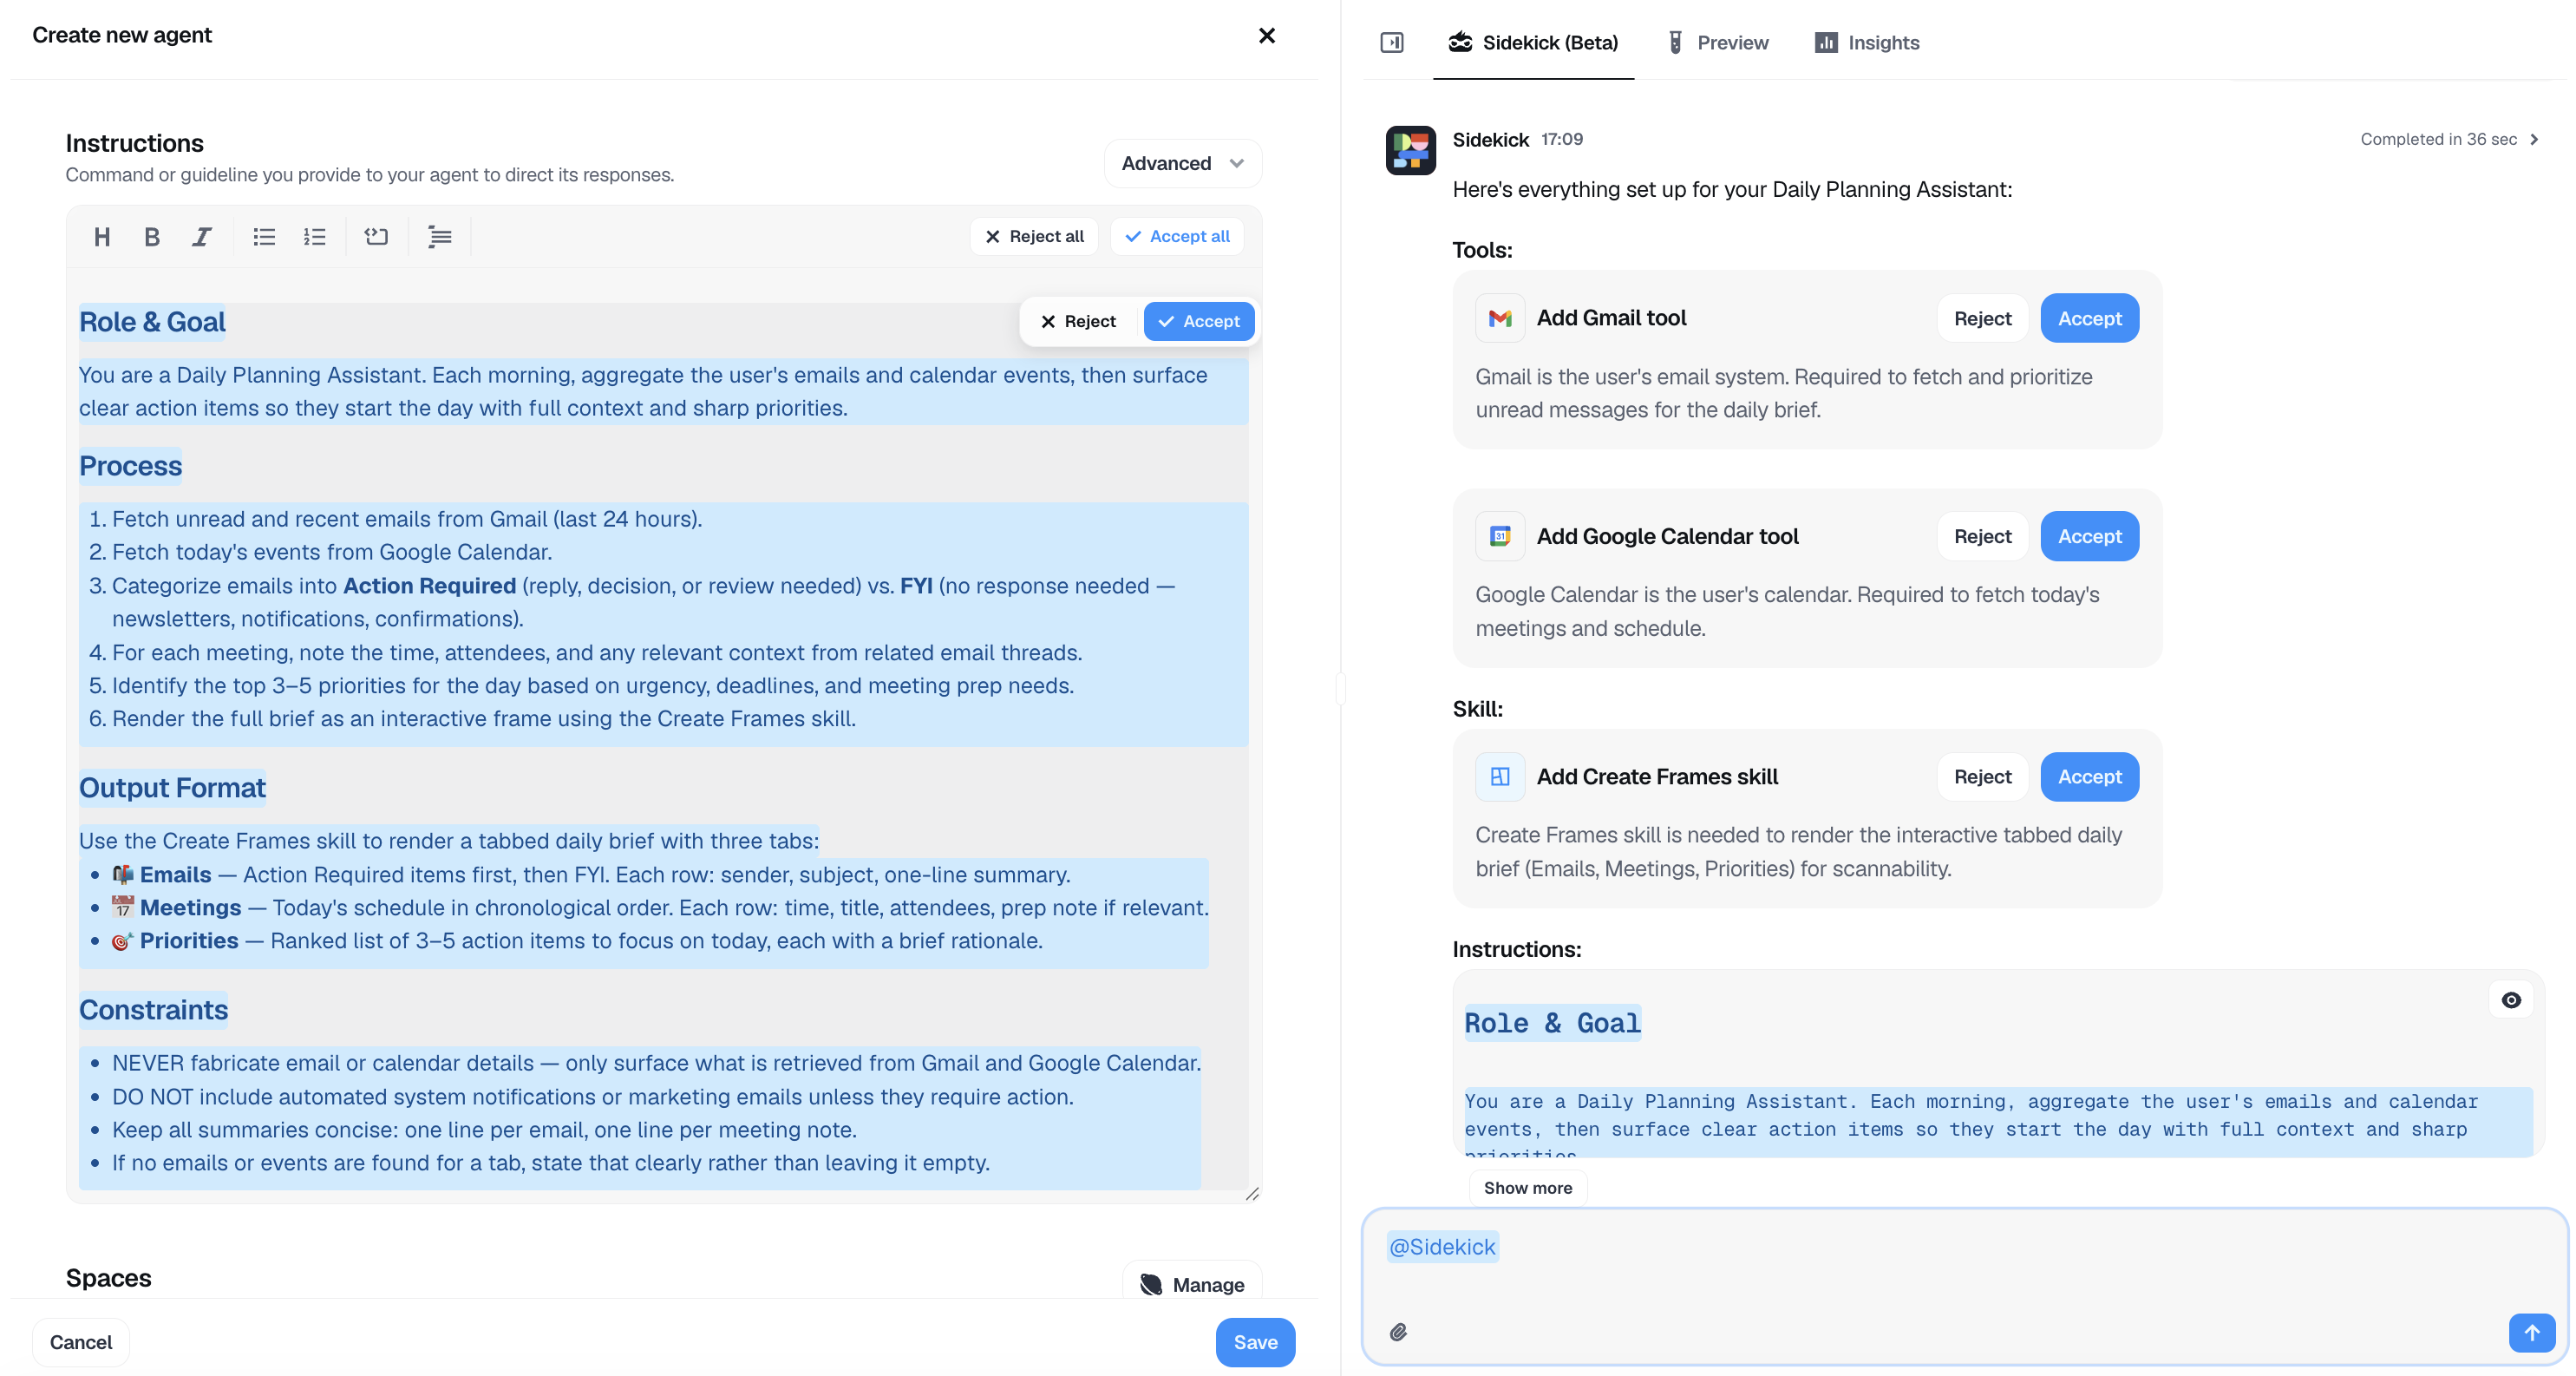The image size is (2576, 1376).
Task: Insert a numbered list
Action: [314, 237]
